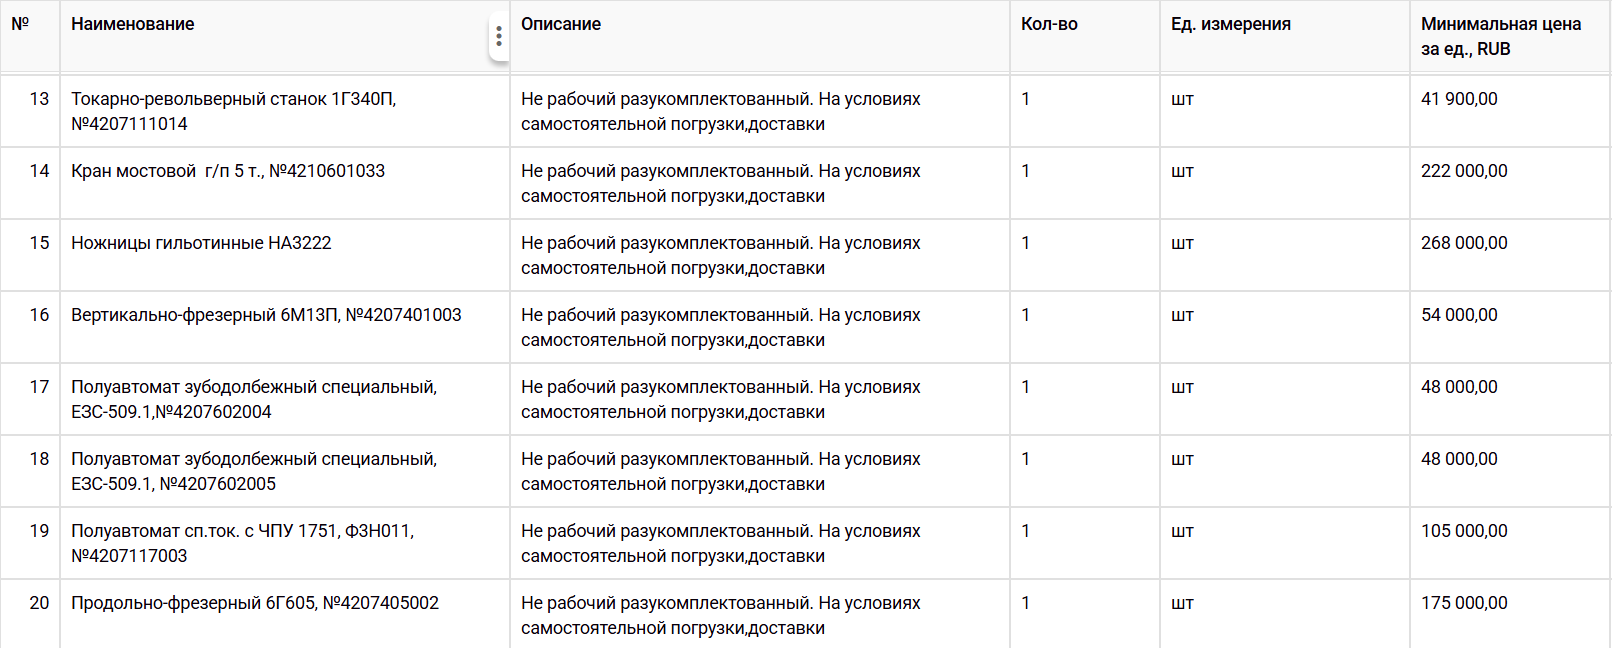This screenshot has height=648, width=1612.
Task: Click the 222 000,00 price cell
Action: [x=1464, y=171]
